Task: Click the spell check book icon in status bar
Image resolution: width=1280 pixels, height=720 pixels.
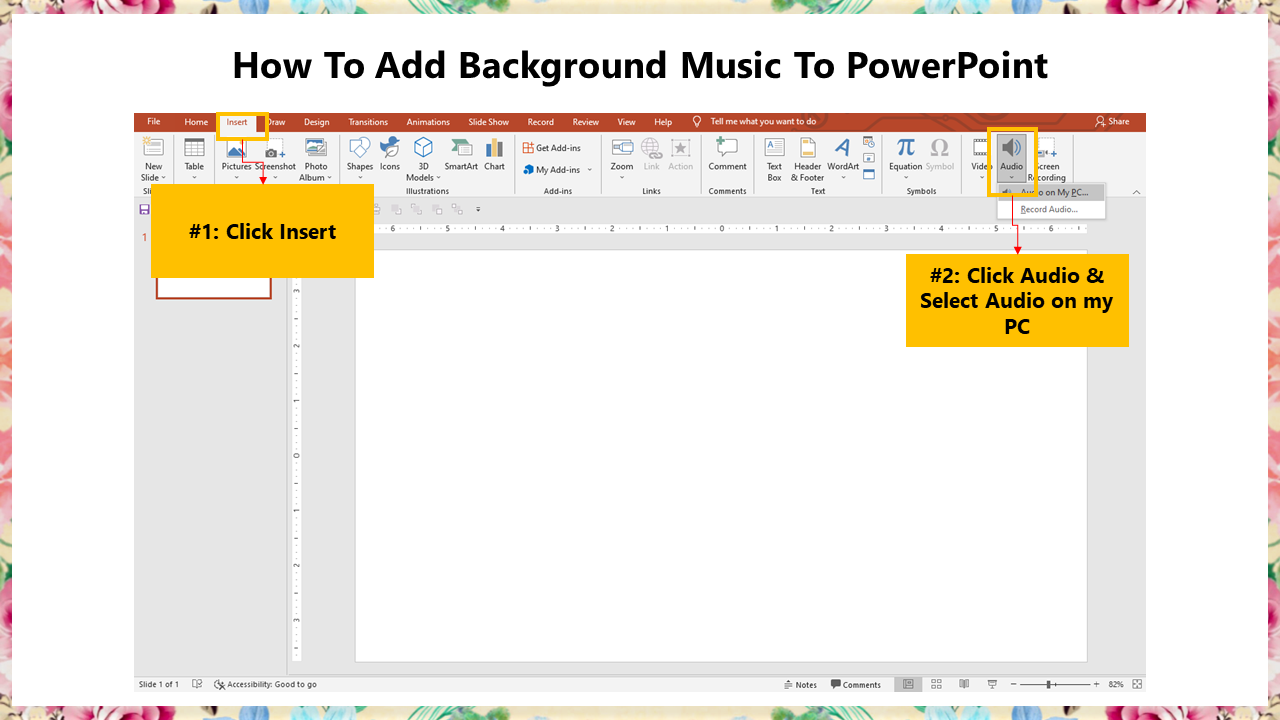Action: click(197, 684)
